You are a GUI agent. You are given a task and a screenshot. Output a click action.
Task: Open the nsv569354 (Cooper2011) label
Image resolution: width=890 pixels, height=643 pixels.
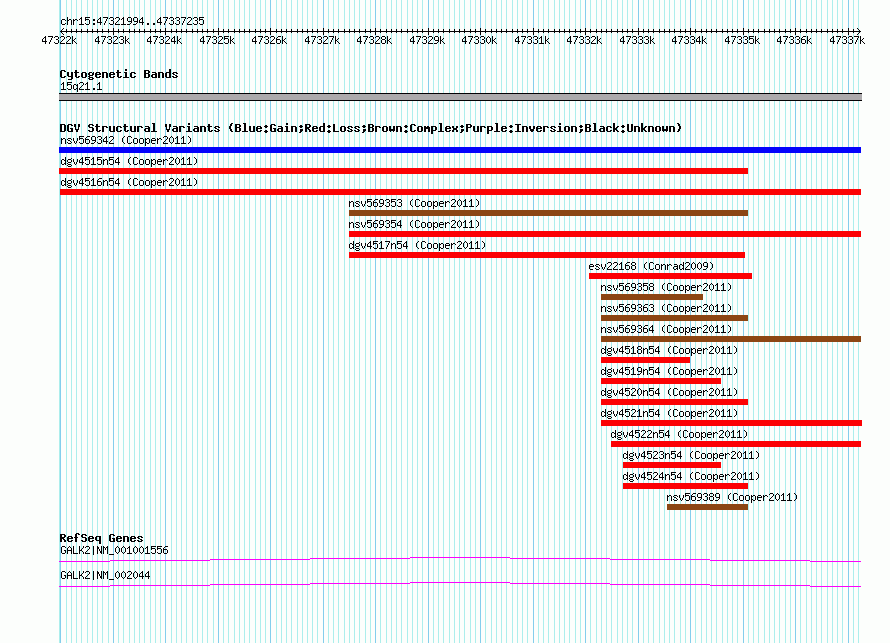[414, 224]
